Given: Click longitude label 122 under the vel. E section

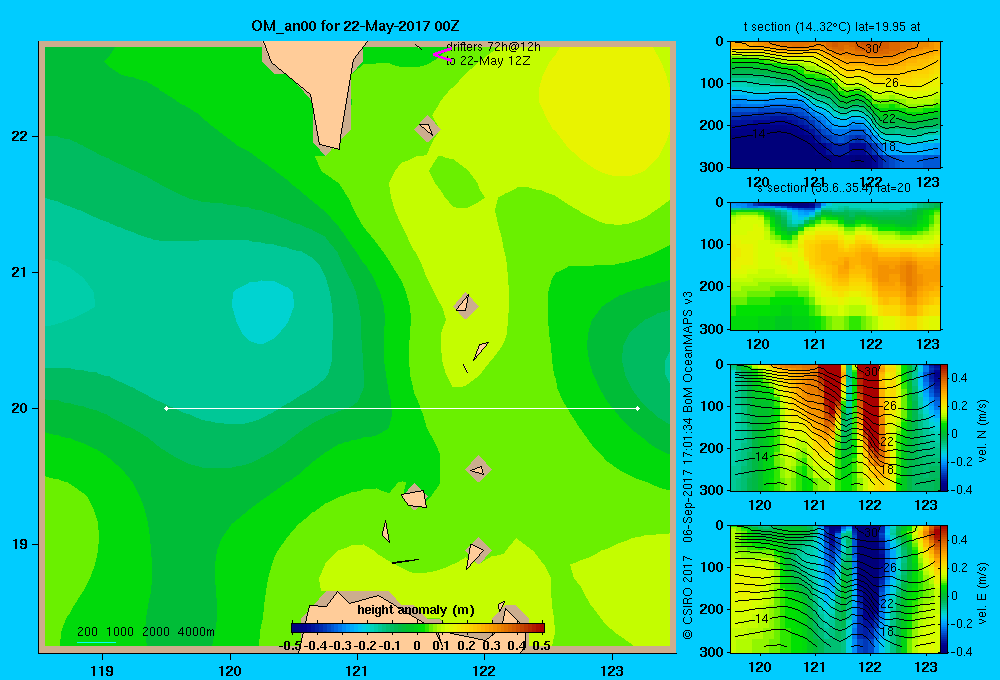Looking at the screenshot, I should click(870, 667).
